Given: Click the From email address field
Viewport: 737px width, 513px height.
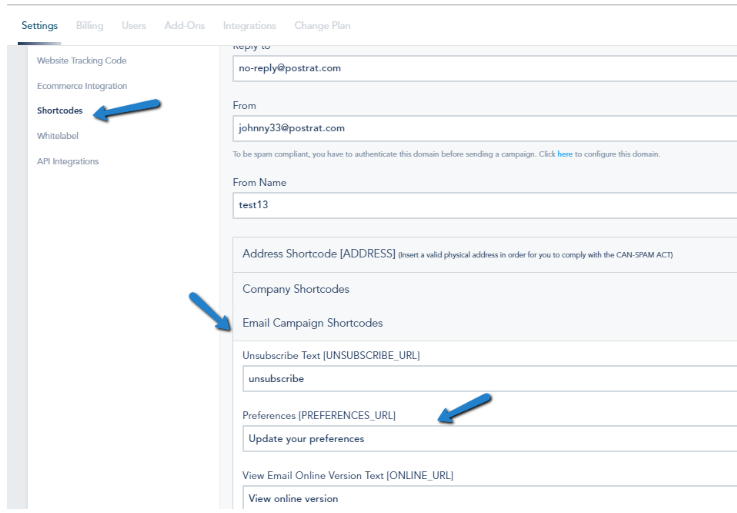Looking at the screenshot, I should (x=485, y=128).
